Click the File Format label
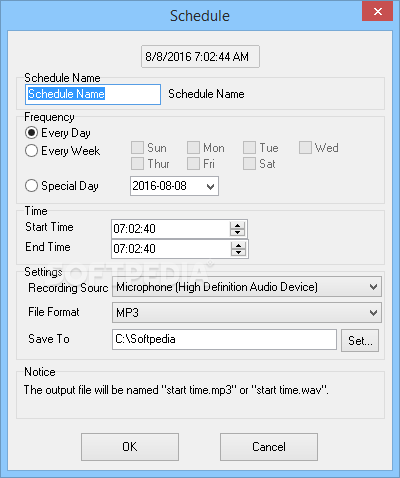This screenshot has width=400, height=478. point(54,312)
